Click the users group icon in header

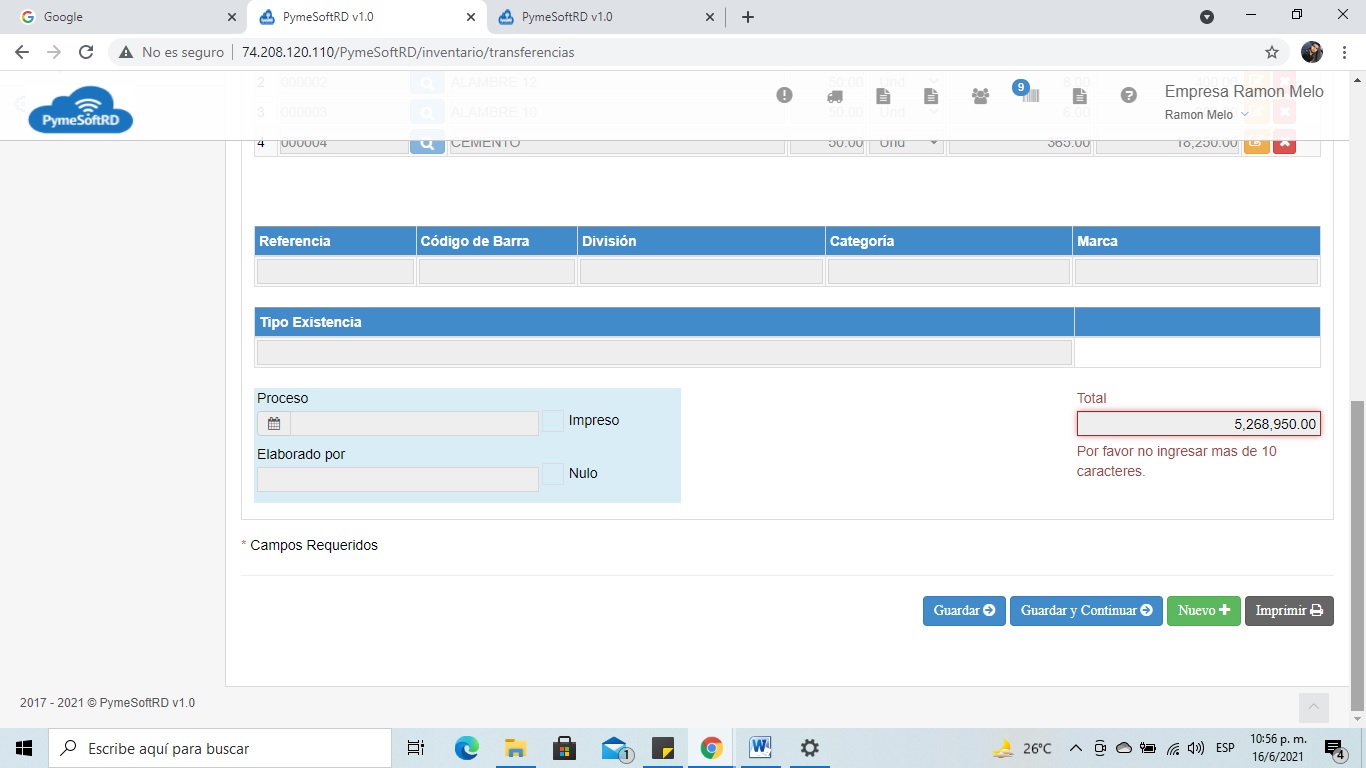980,96
